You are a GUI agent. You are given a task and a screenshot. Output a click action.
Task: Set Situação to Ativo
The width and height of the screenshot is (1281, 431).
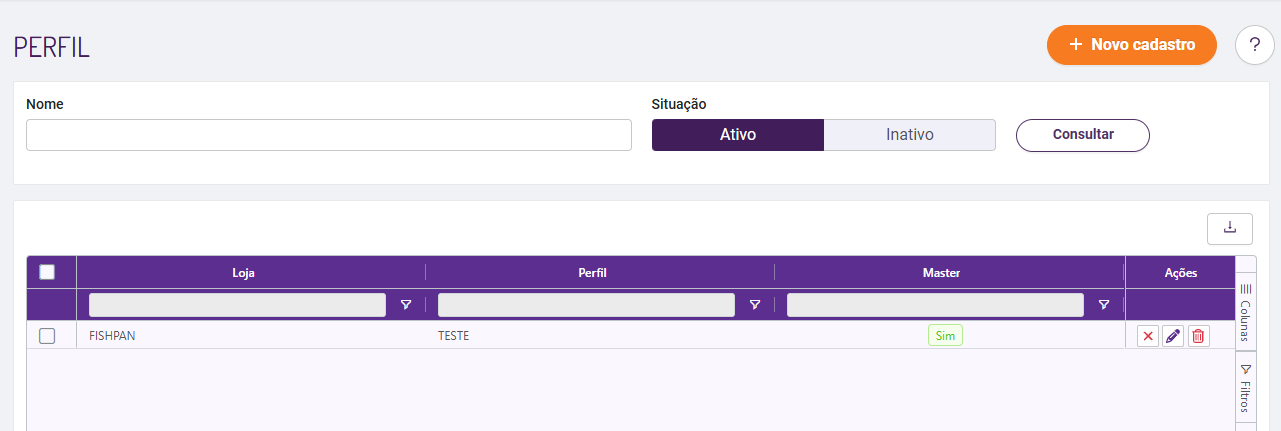(737, 135)
